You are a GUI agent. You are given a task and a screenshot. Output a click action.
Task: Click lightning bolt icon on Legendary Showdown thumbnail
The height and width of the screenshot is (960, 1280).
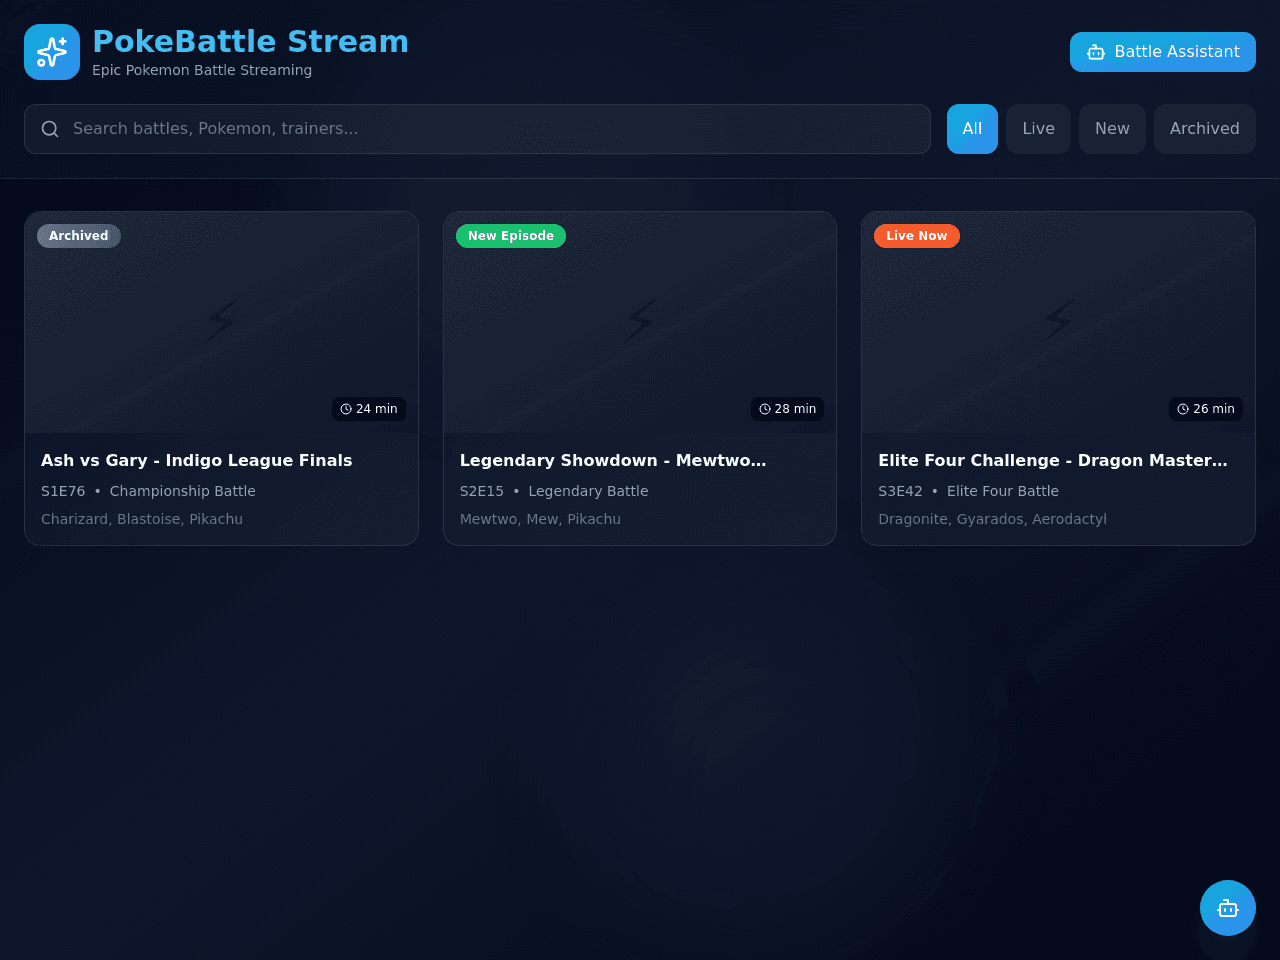click(640, 321)
